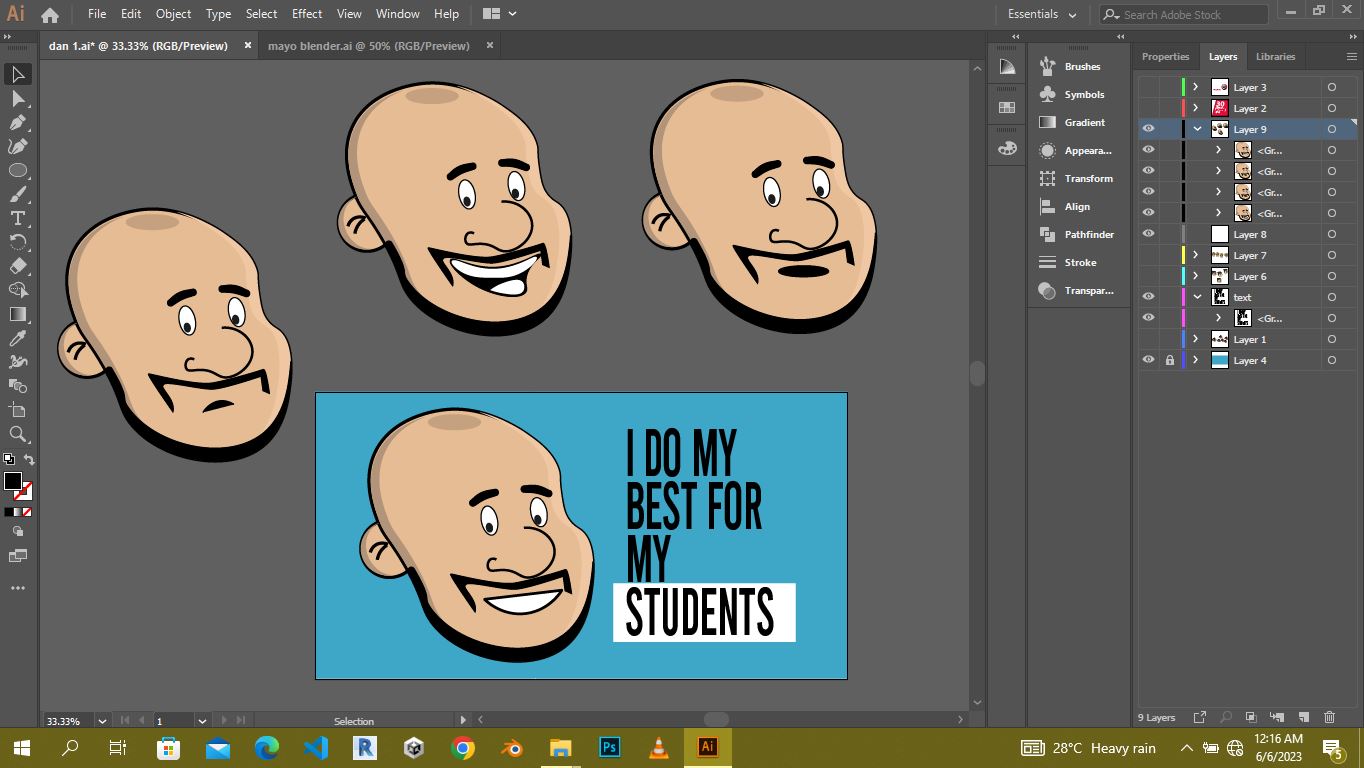Select the Pen tool

point(18,122)
